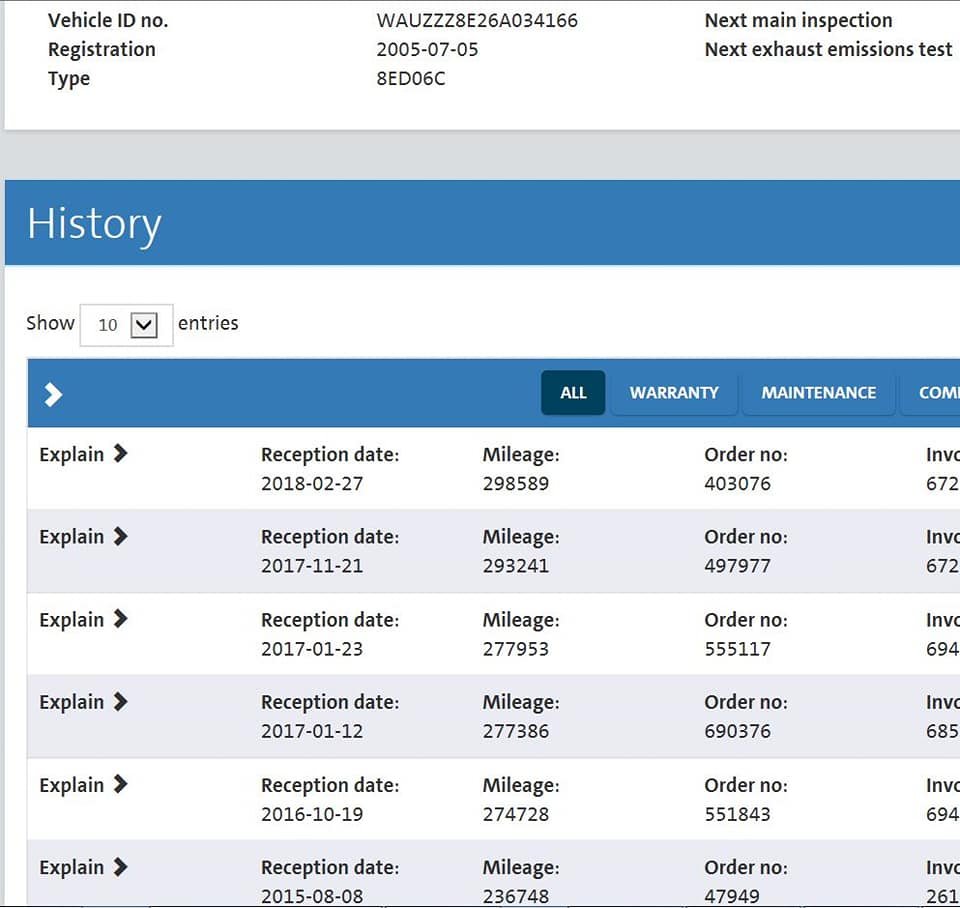
Task: Select the ALL filter tab
Action: coord(573,392)
